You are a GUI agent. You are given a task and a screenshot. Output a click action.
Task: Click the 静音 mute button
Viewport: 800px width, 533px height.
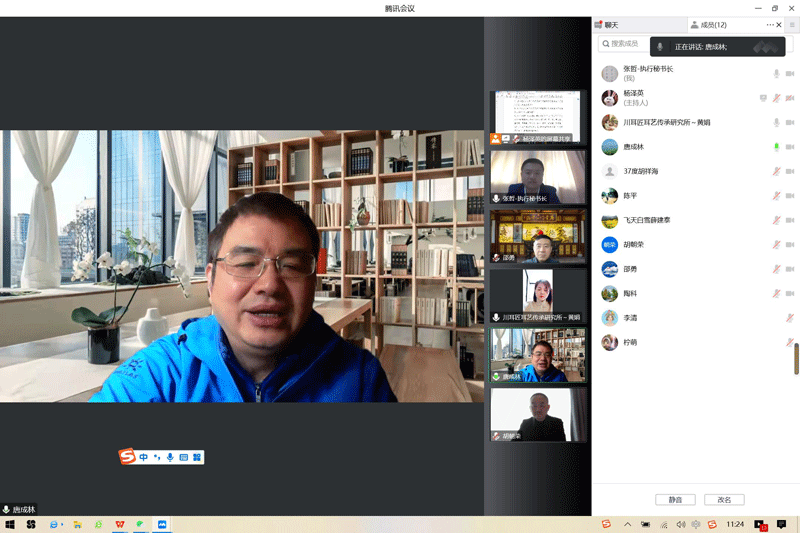click(675, 500)
